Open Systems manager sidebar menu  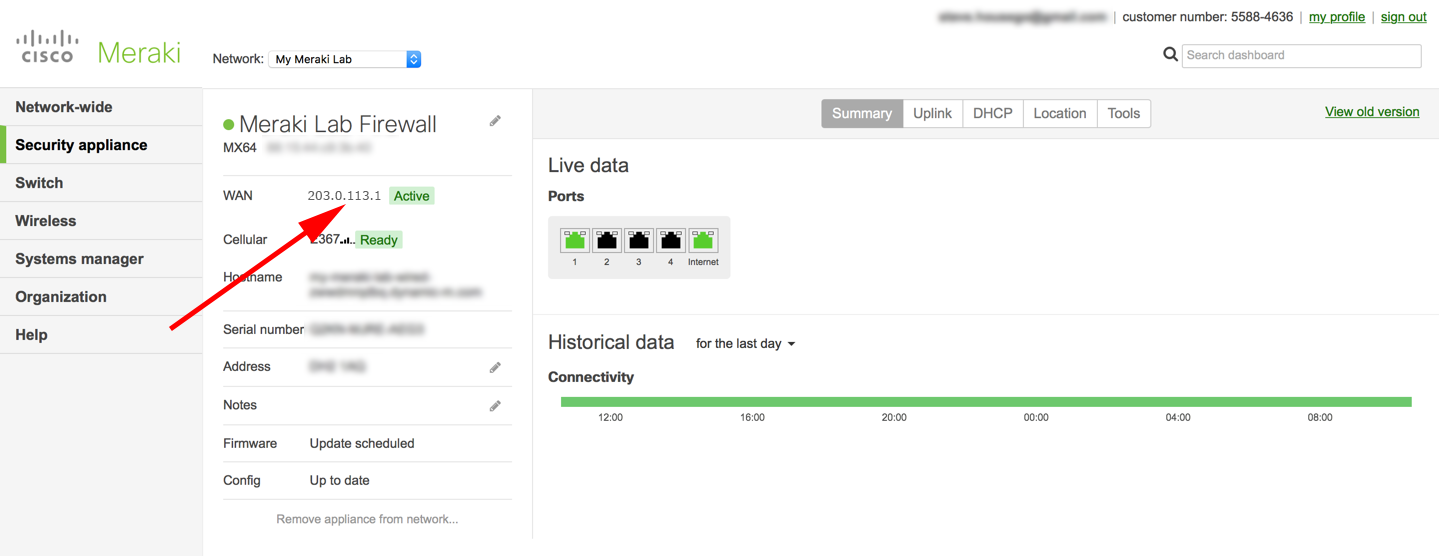coord(101,259)
